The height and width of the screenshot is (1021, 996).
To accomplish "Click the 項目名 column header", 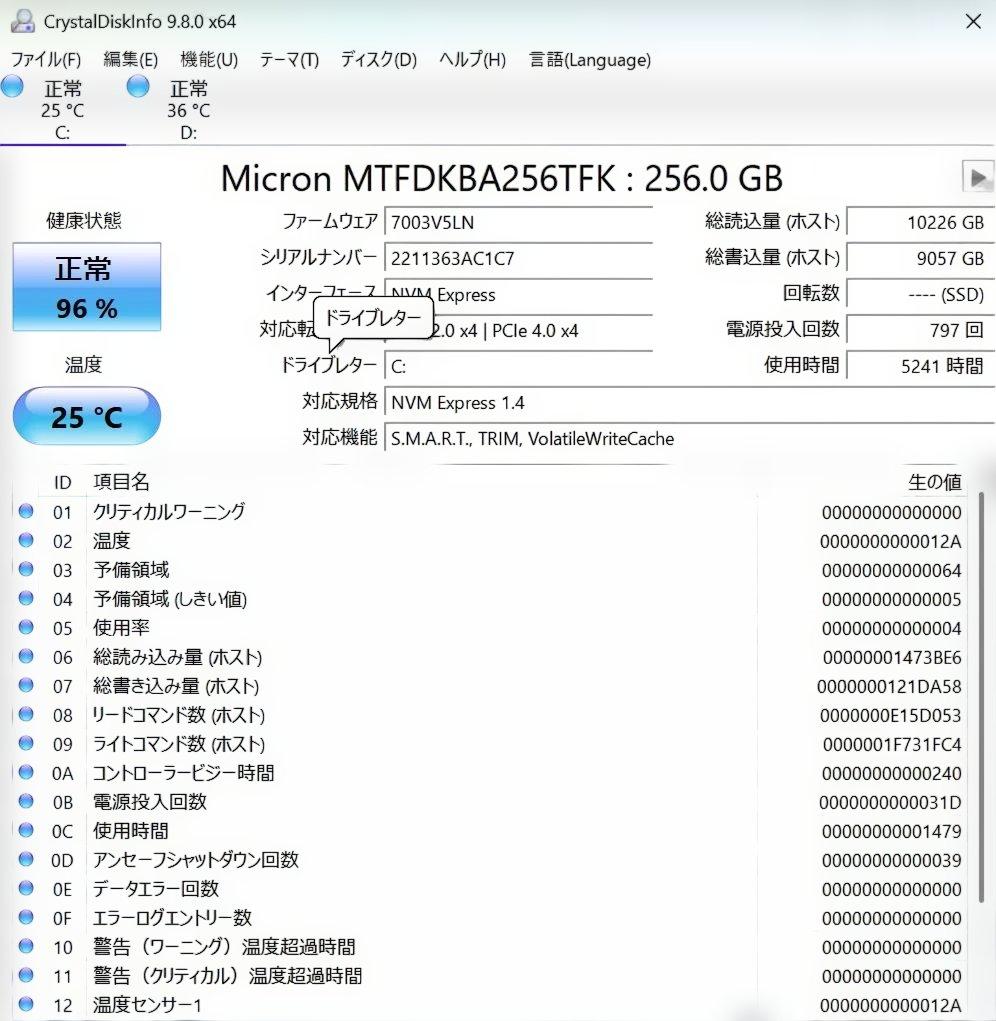I will (121, 482).
